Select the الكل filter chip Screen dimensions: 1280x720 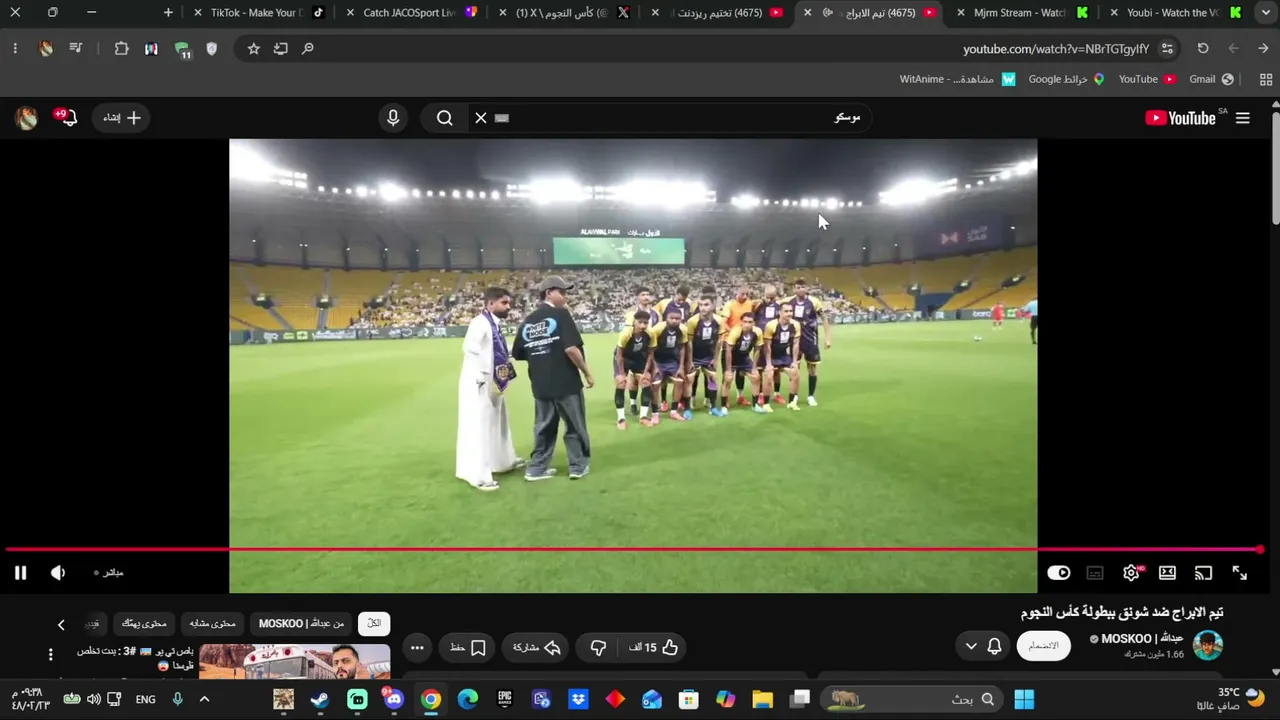374,623
